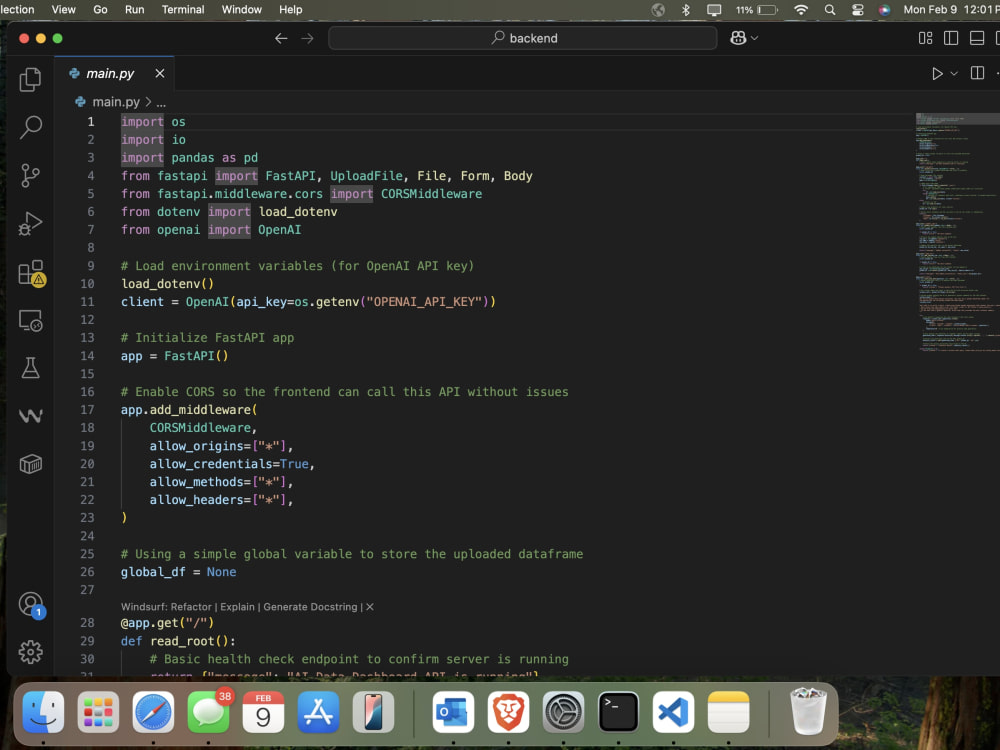Click Generate Docstring code lens link
Screen dimensions: 1000x750
310,607
